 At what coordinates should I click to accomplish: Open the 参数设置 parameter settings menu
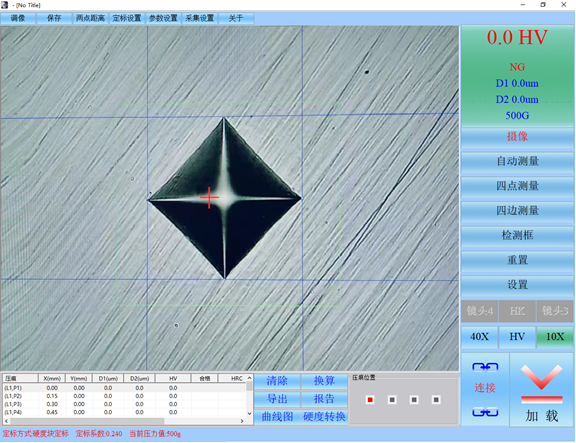[163, 18]
